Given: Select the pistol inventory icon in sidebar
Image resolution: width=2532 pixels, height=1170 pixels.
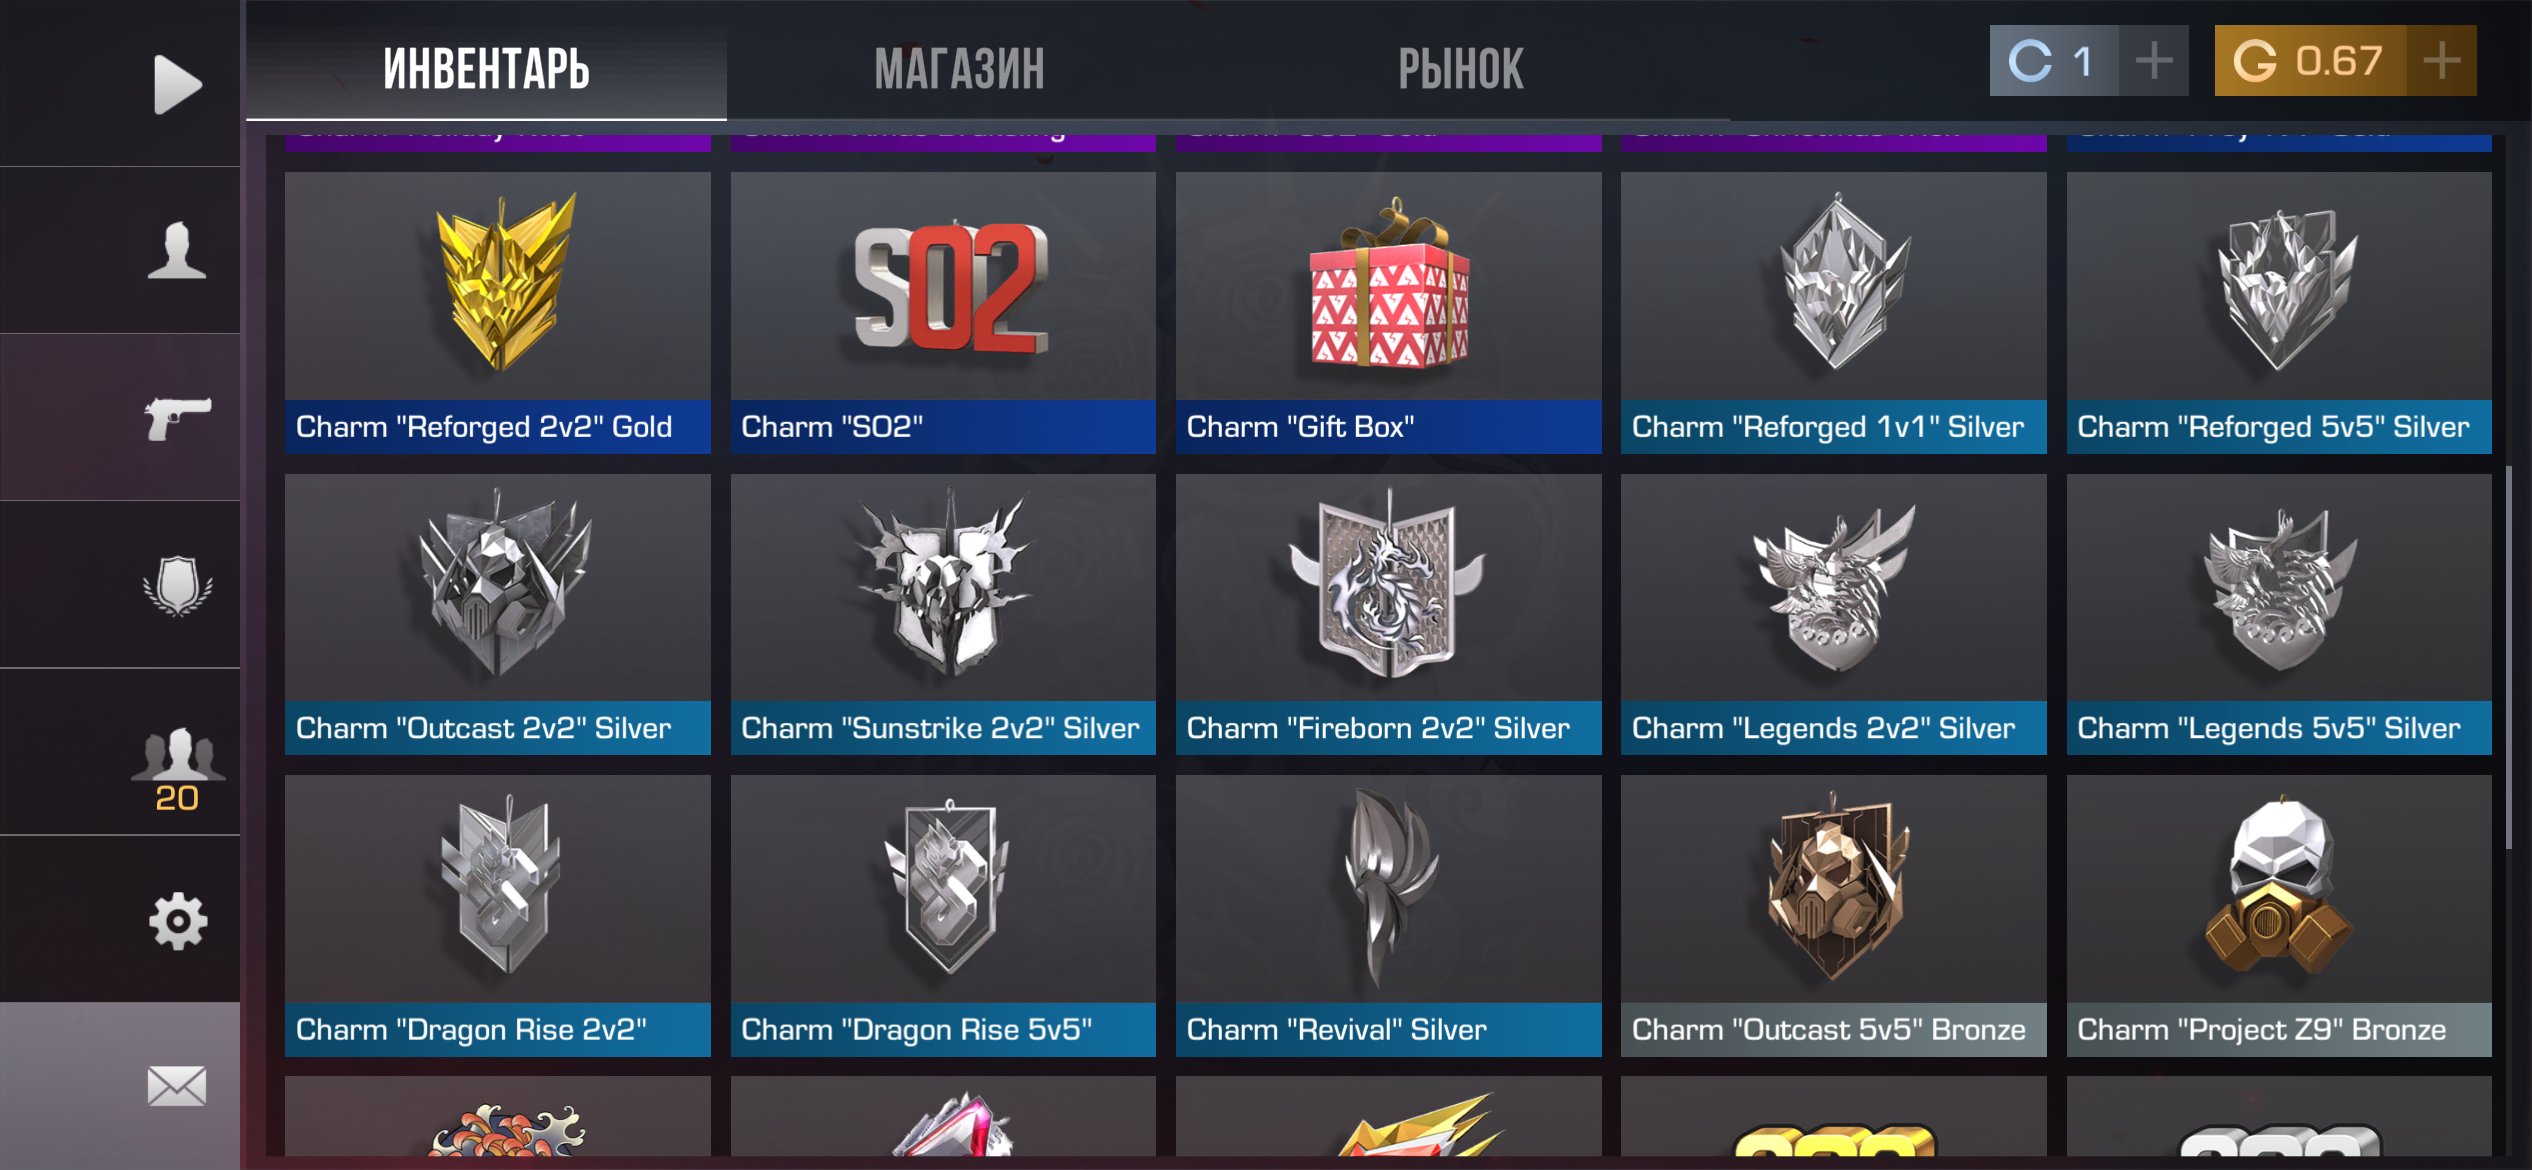Looking at the screenshot, I should [x=177, y=418].
